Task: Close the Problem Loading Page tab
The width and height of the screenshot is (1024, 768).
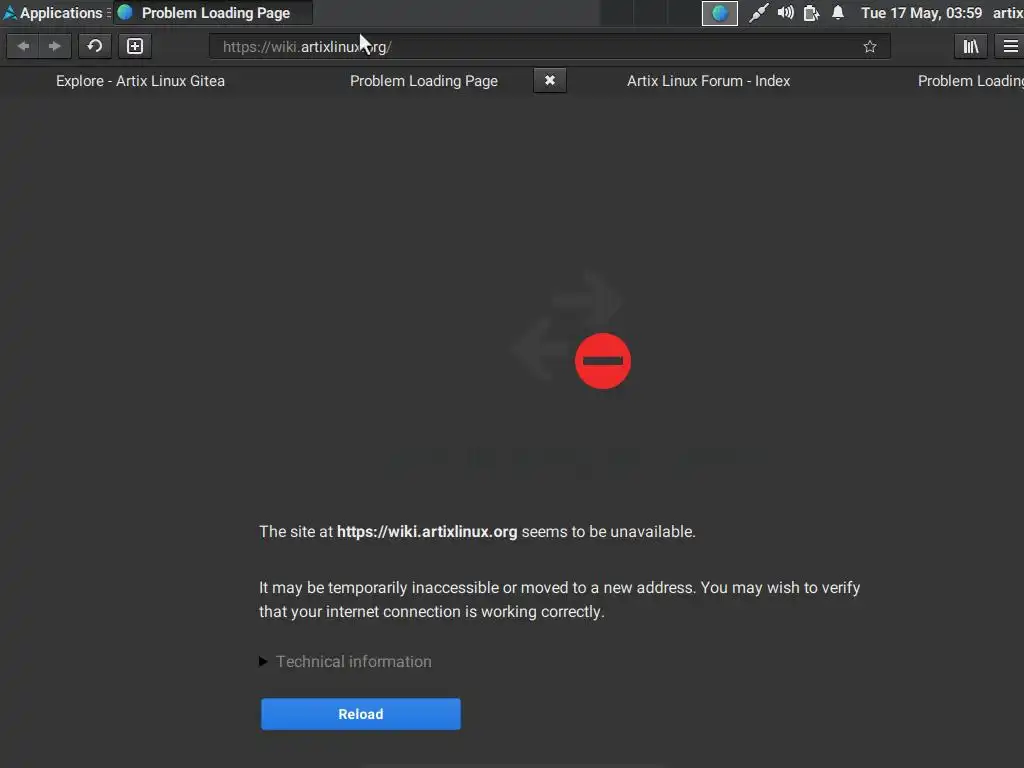Action: tap(550, 80)
